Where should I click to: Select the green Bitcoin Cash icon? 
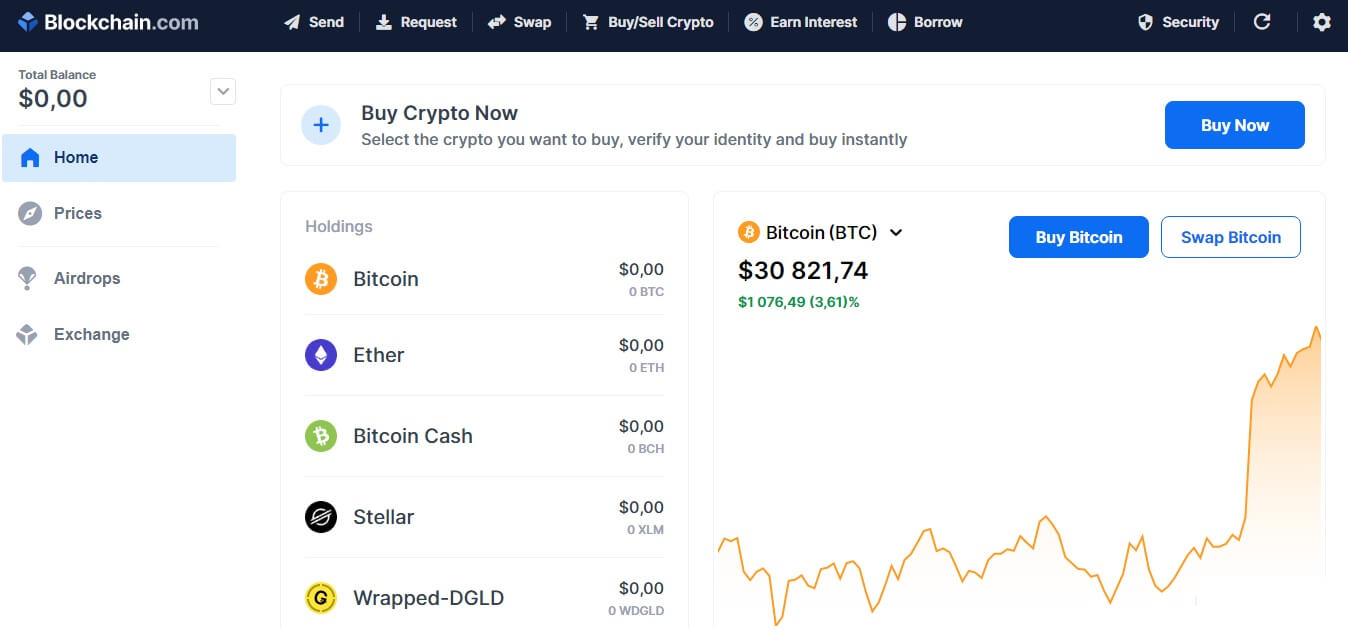(x=321, y=436)
